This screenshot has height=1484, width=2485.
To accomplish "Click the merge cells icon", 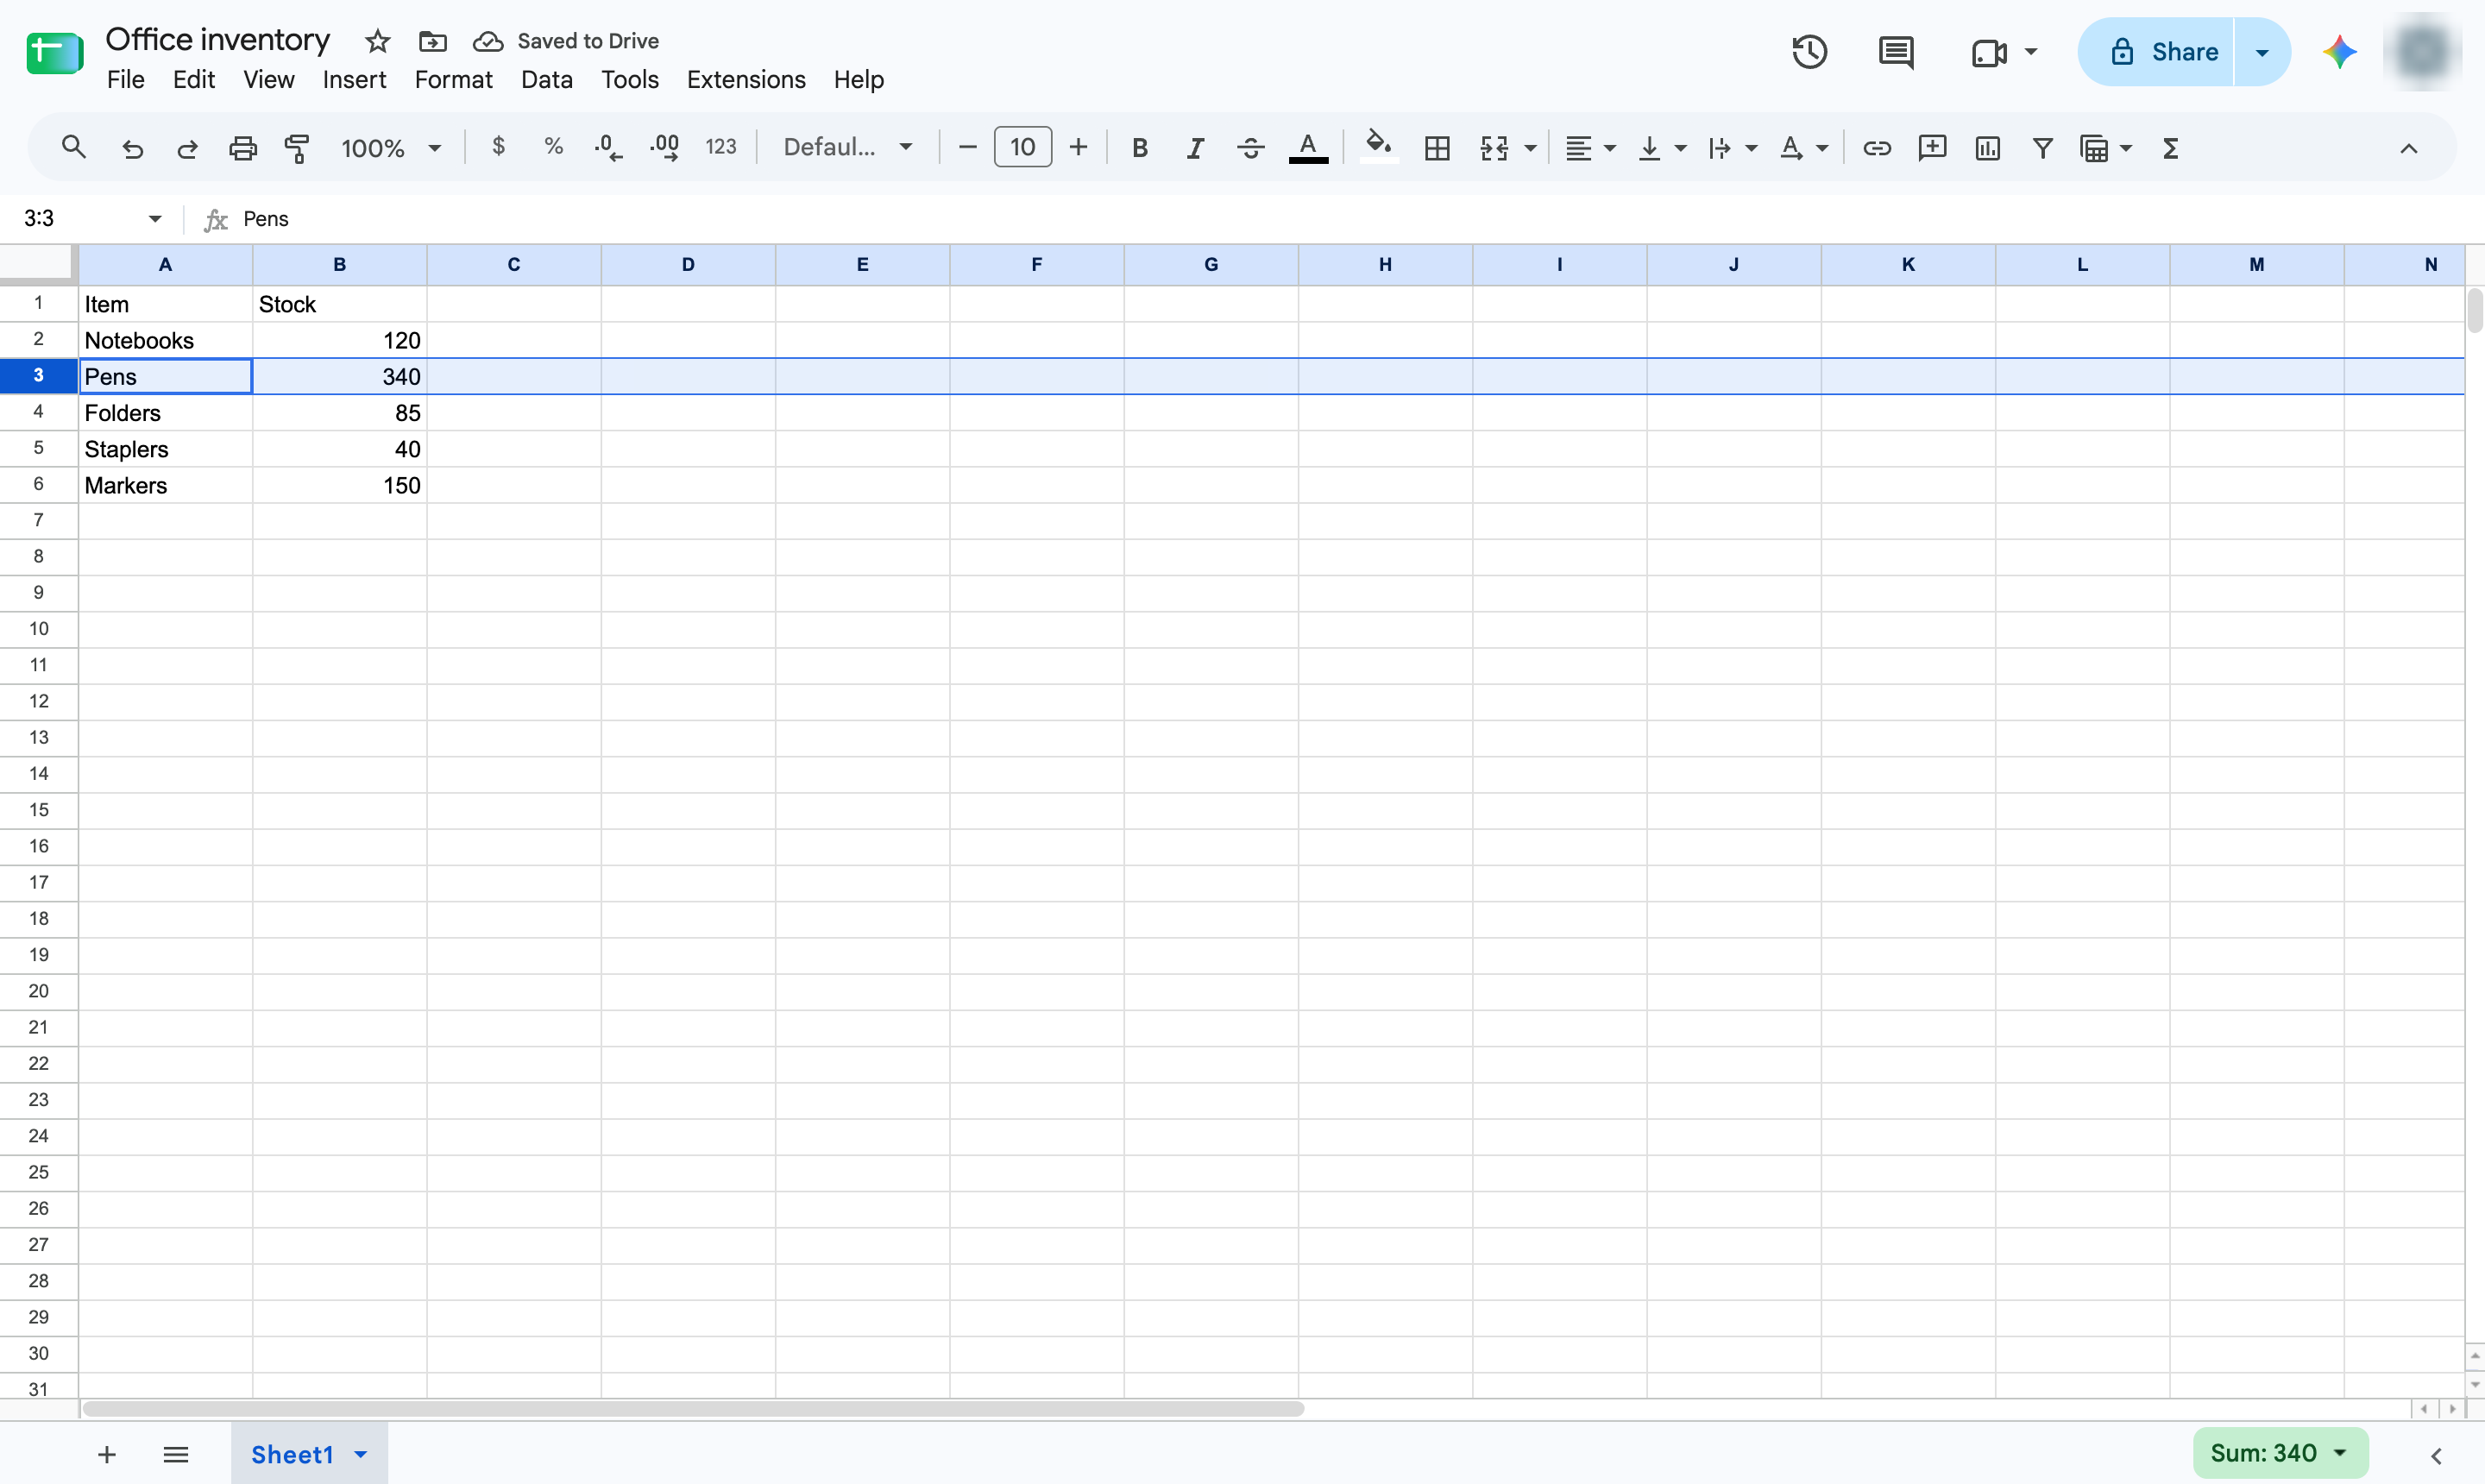I will (x=1494, y=148).
